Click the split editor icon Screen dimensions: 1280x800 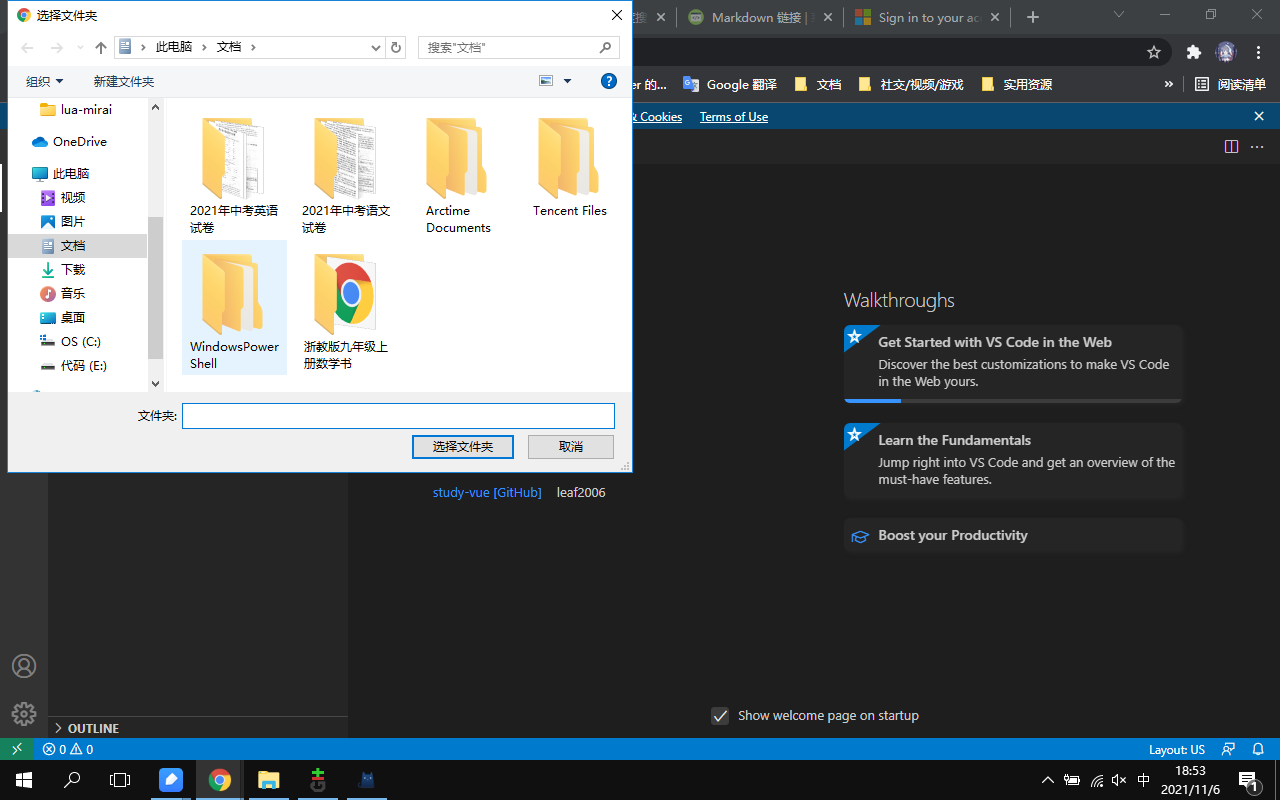tap(1231, 147)
